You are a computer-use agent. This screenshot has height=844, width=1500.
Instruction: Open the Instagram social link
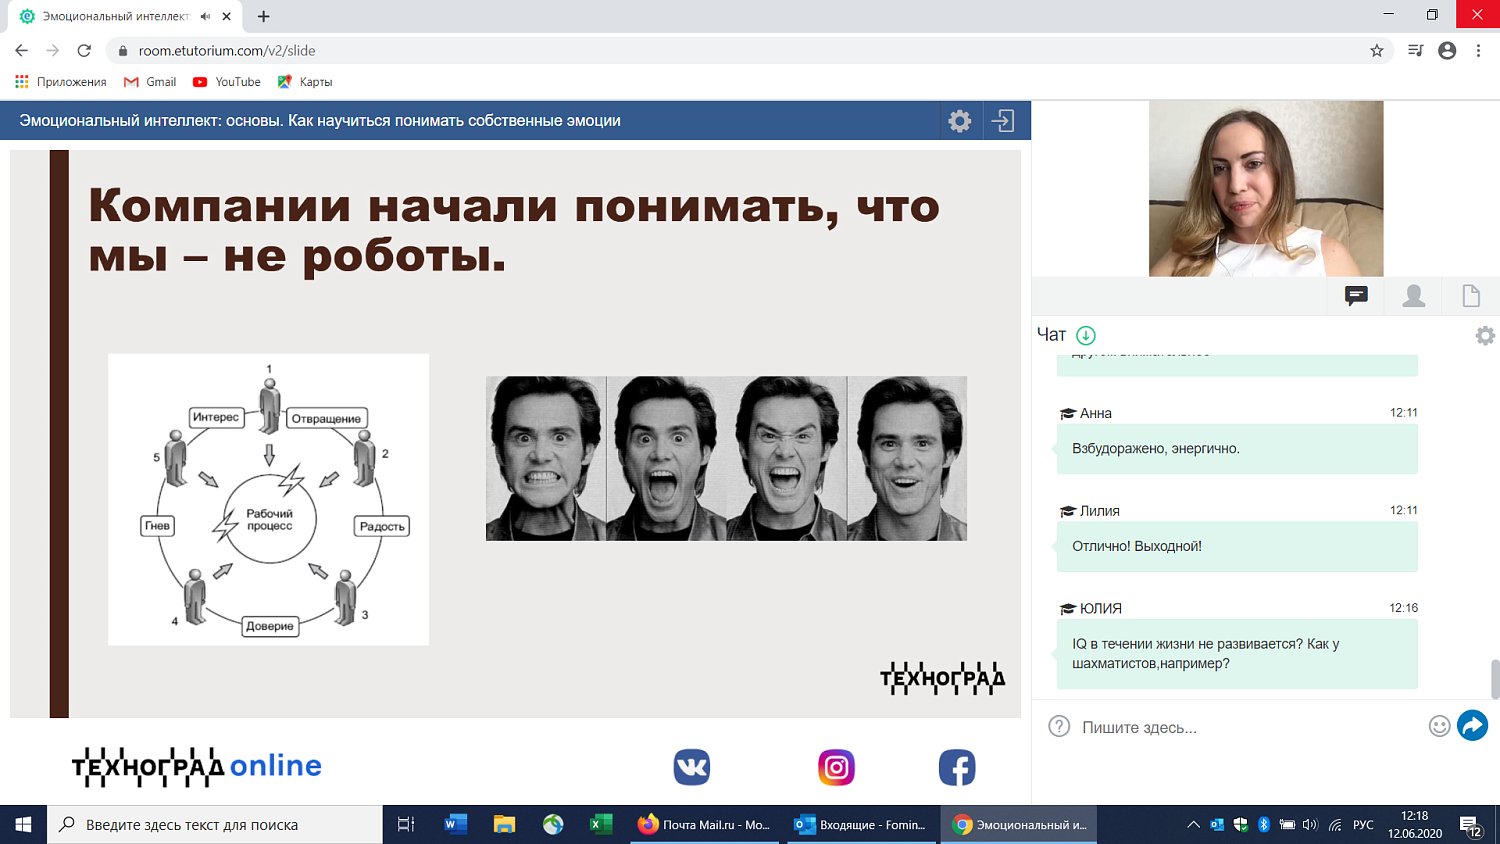click(x=836, y=767)
